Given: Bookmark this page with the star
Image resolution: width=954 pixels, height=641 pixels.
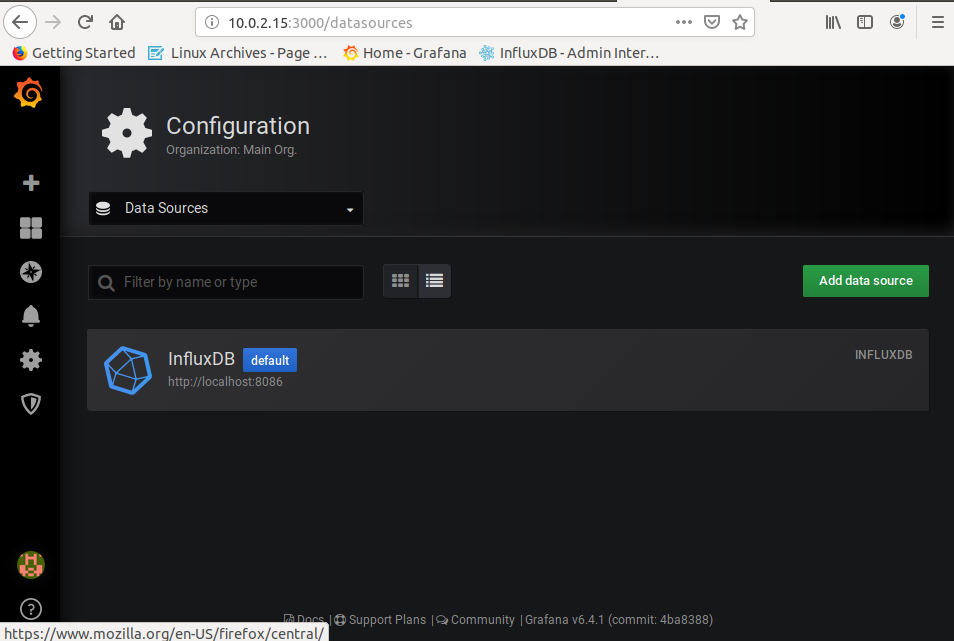Looking at the screenshot, I should [x=740, y=23].
